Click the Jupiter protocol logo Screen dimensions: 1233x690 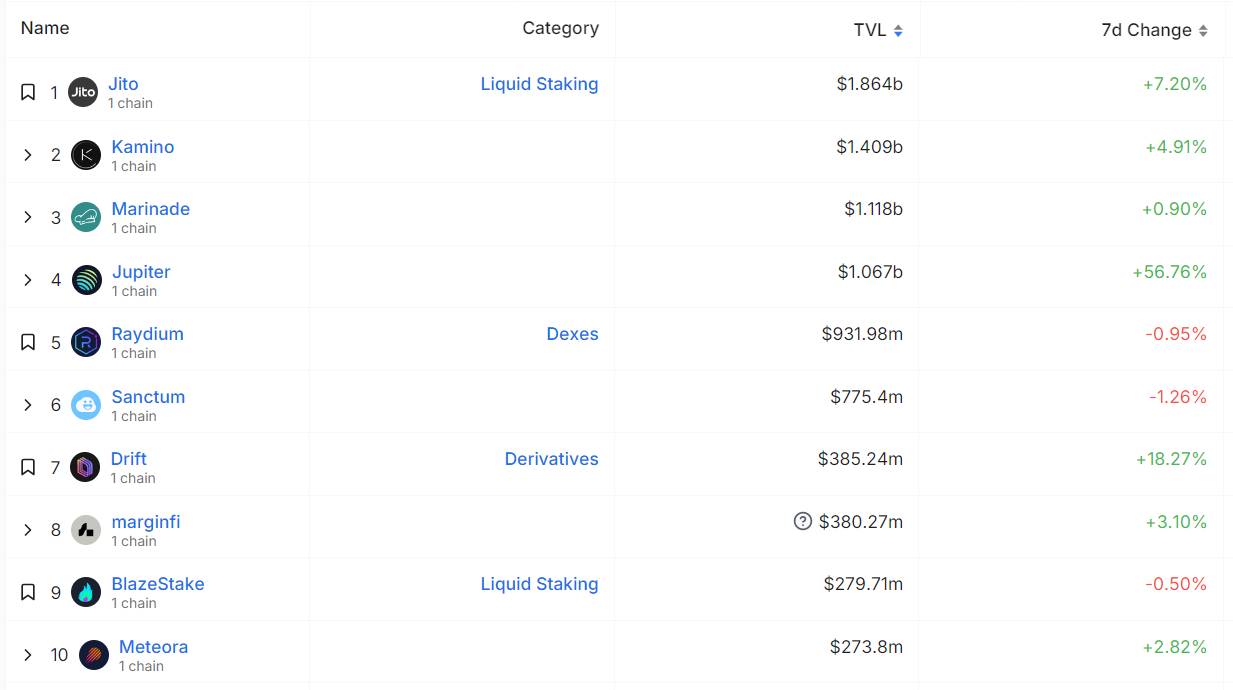click(86, 280)
